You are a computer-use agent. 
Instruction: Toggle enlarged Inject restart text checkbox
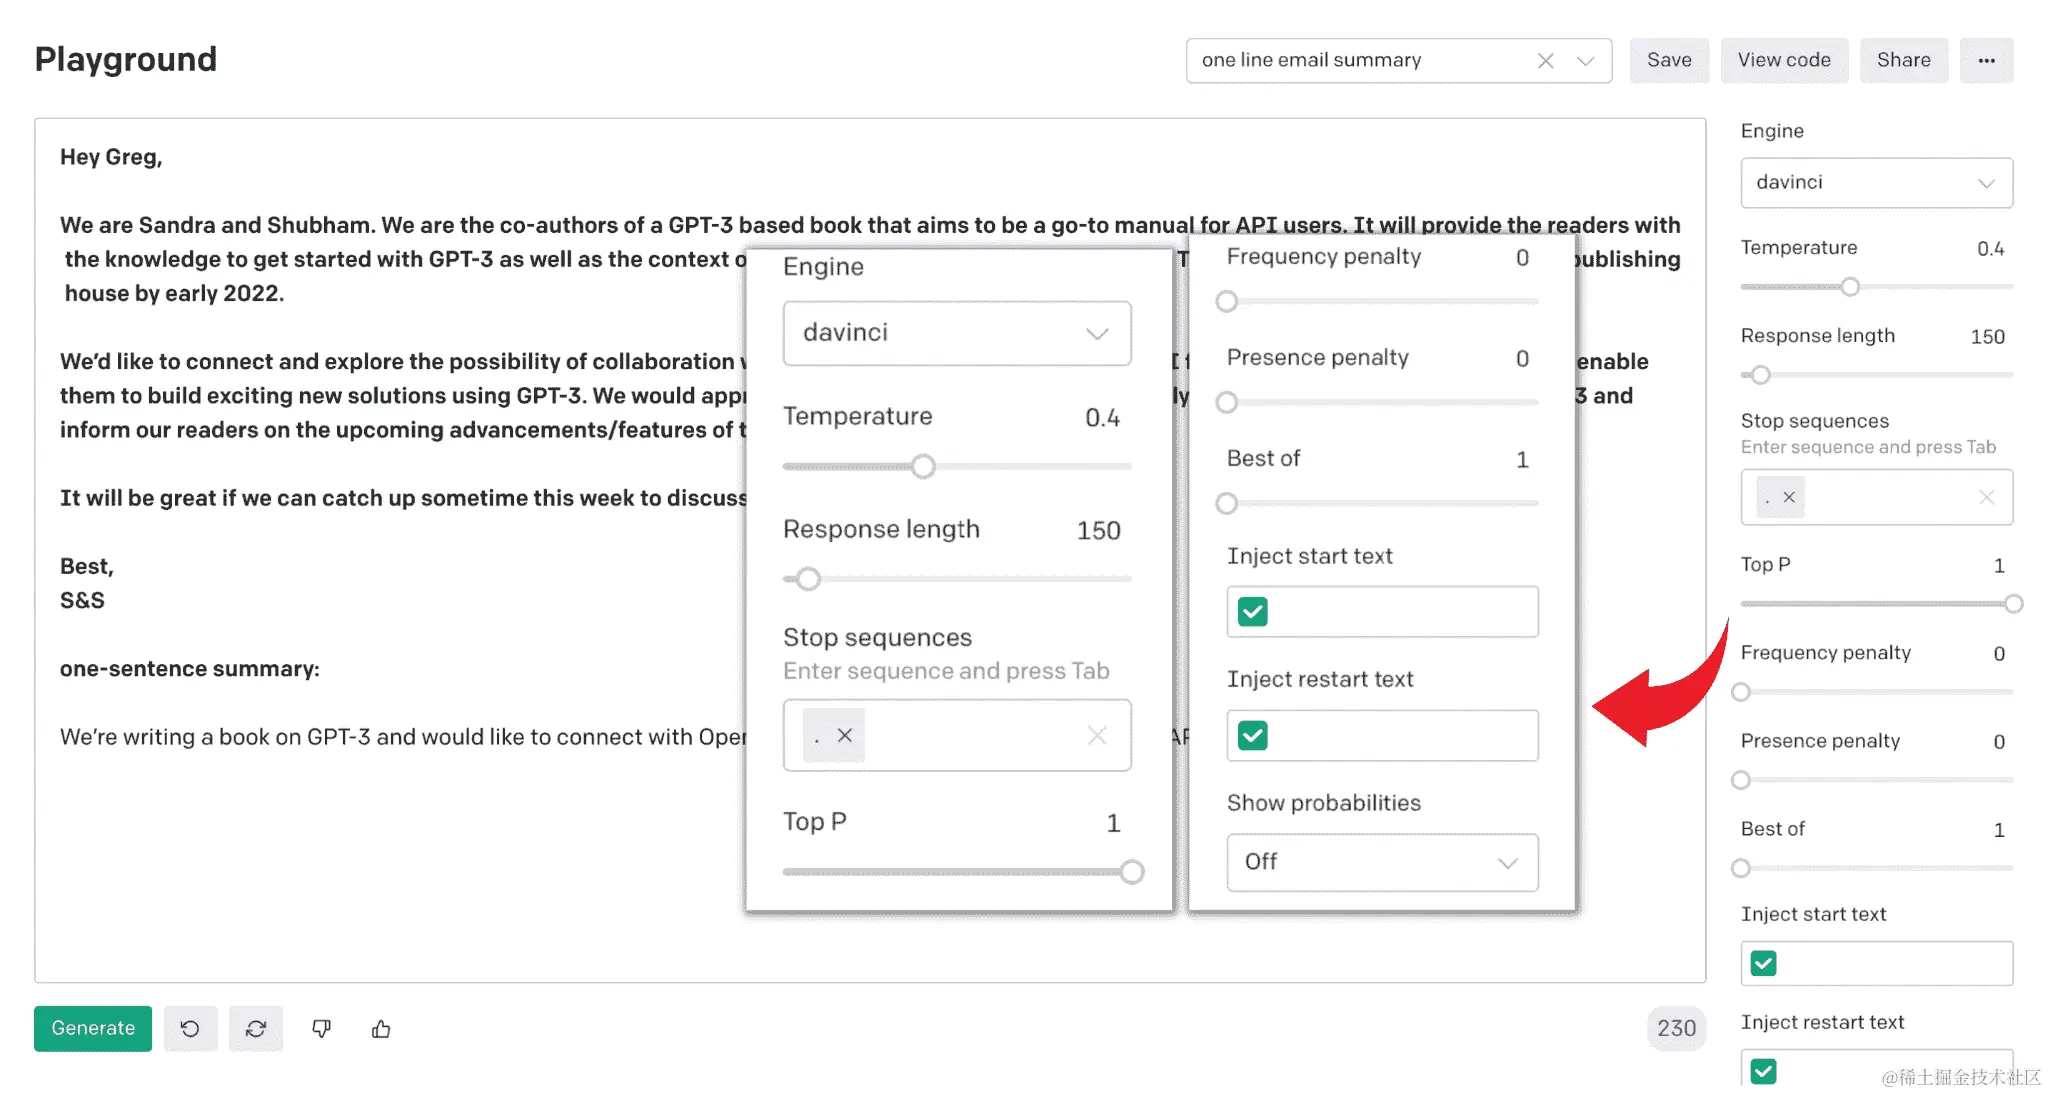1252,735
